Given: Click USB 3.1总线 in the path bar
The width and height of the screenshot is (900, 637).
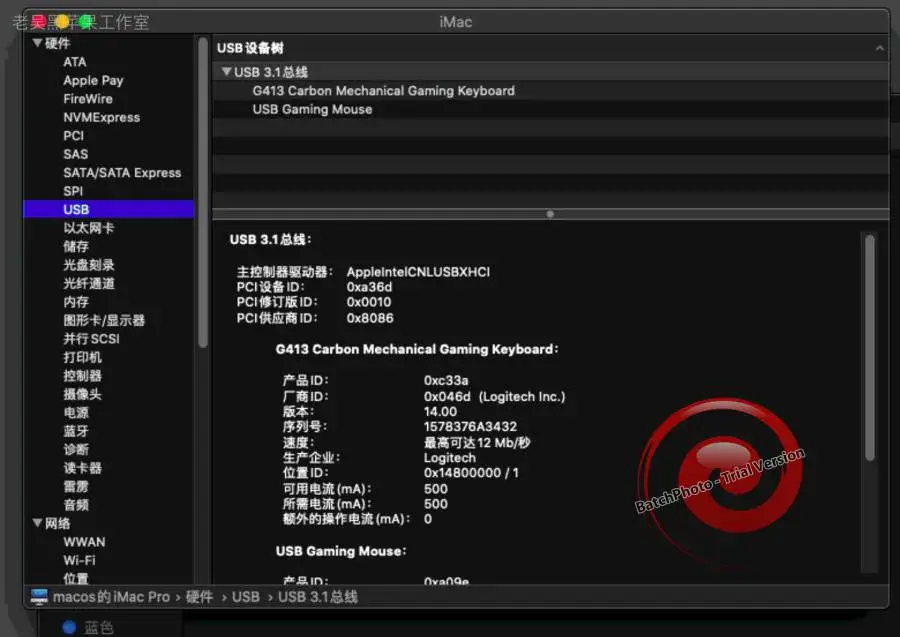Looking at the screenshot, I should 318,597.
